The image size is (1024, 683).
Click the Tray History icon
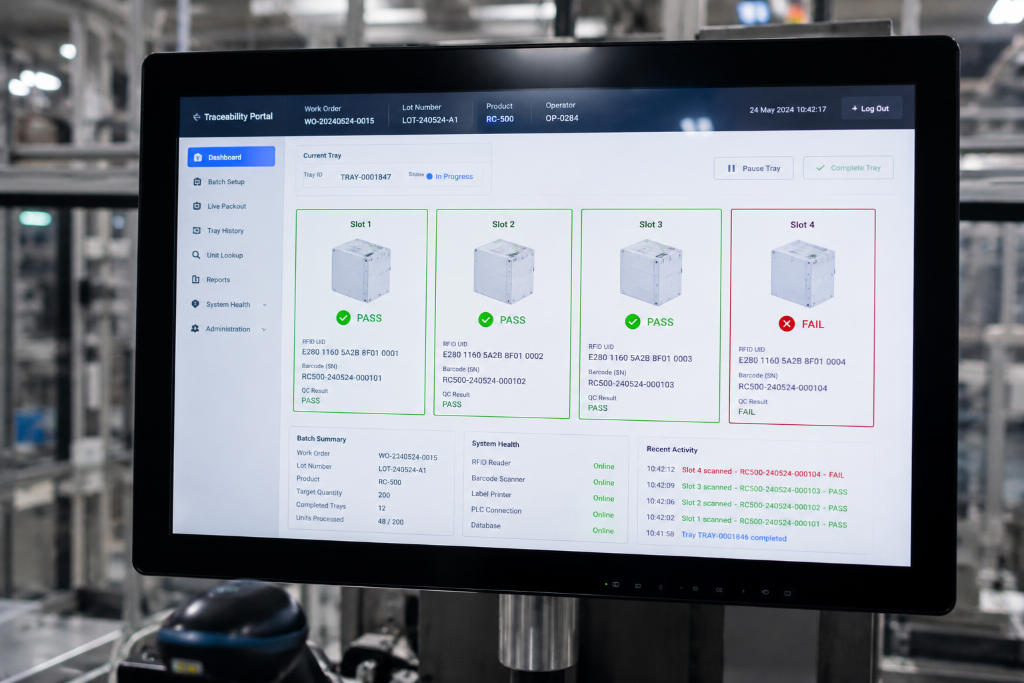pyautogui.click(x=197, y=230)
